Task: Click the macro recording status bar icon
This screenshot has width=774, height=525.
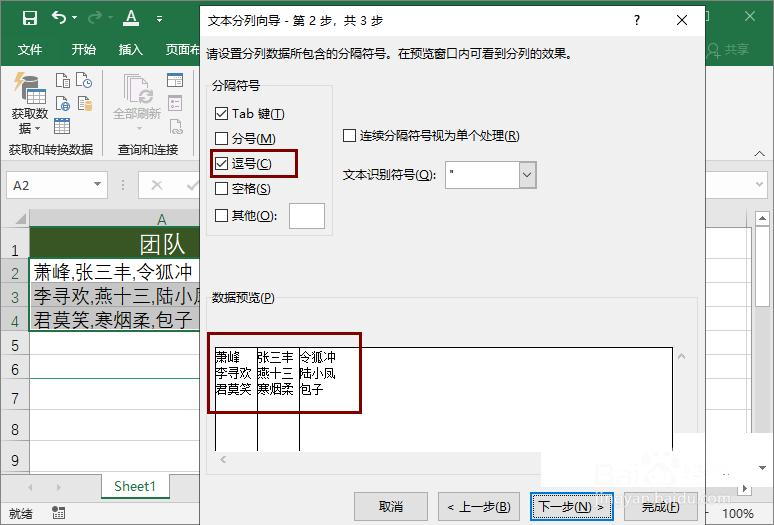Action: pyautogui.click(x=59, y=513)
